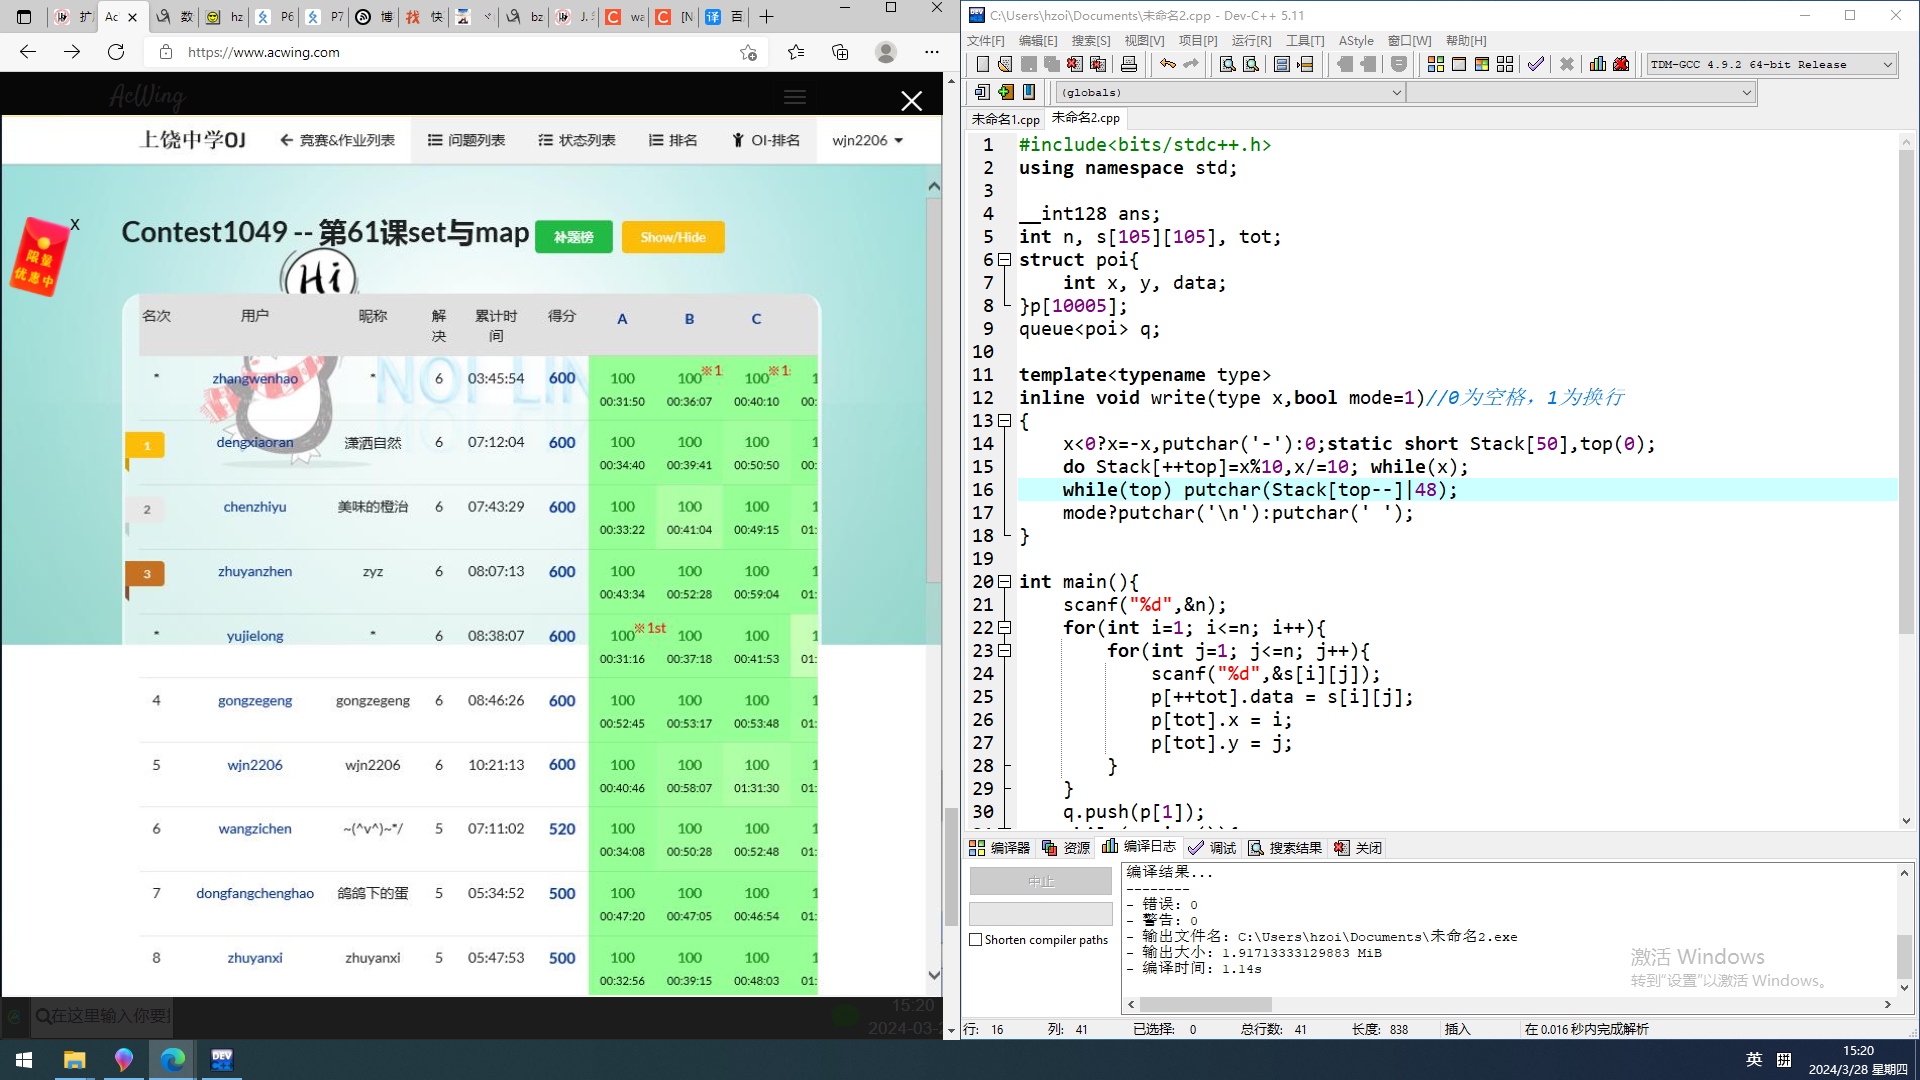Click the Print icon in Dev-C++ toolbar
Screen dimensions: 1920x1080
(x=1129, y=64)
